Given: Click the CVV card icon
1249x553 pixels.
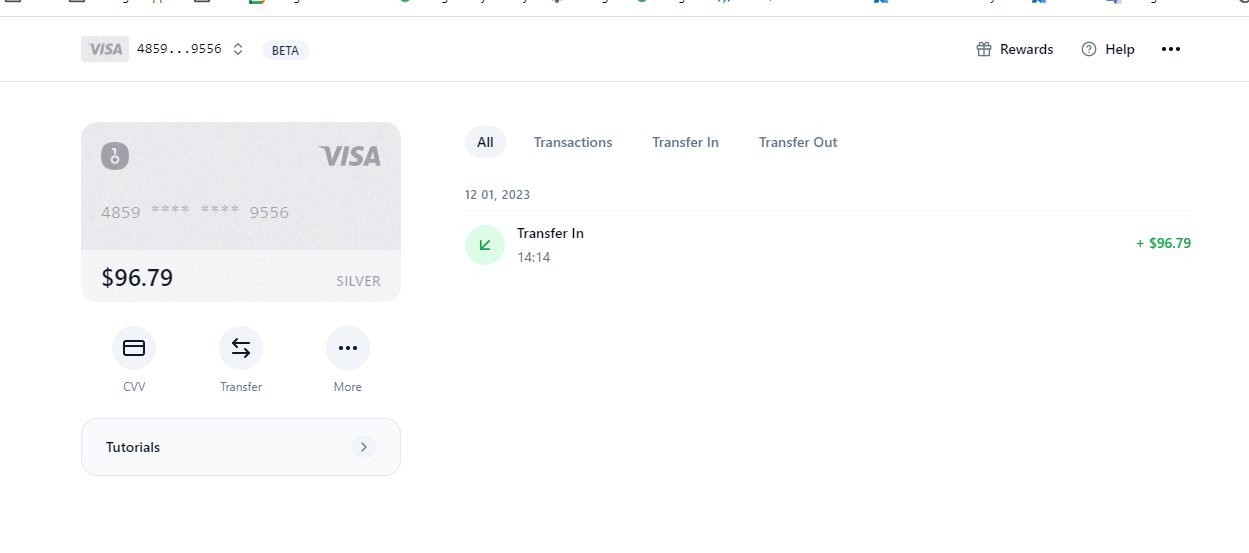Looking at the screenshot, I should [134, 348].
